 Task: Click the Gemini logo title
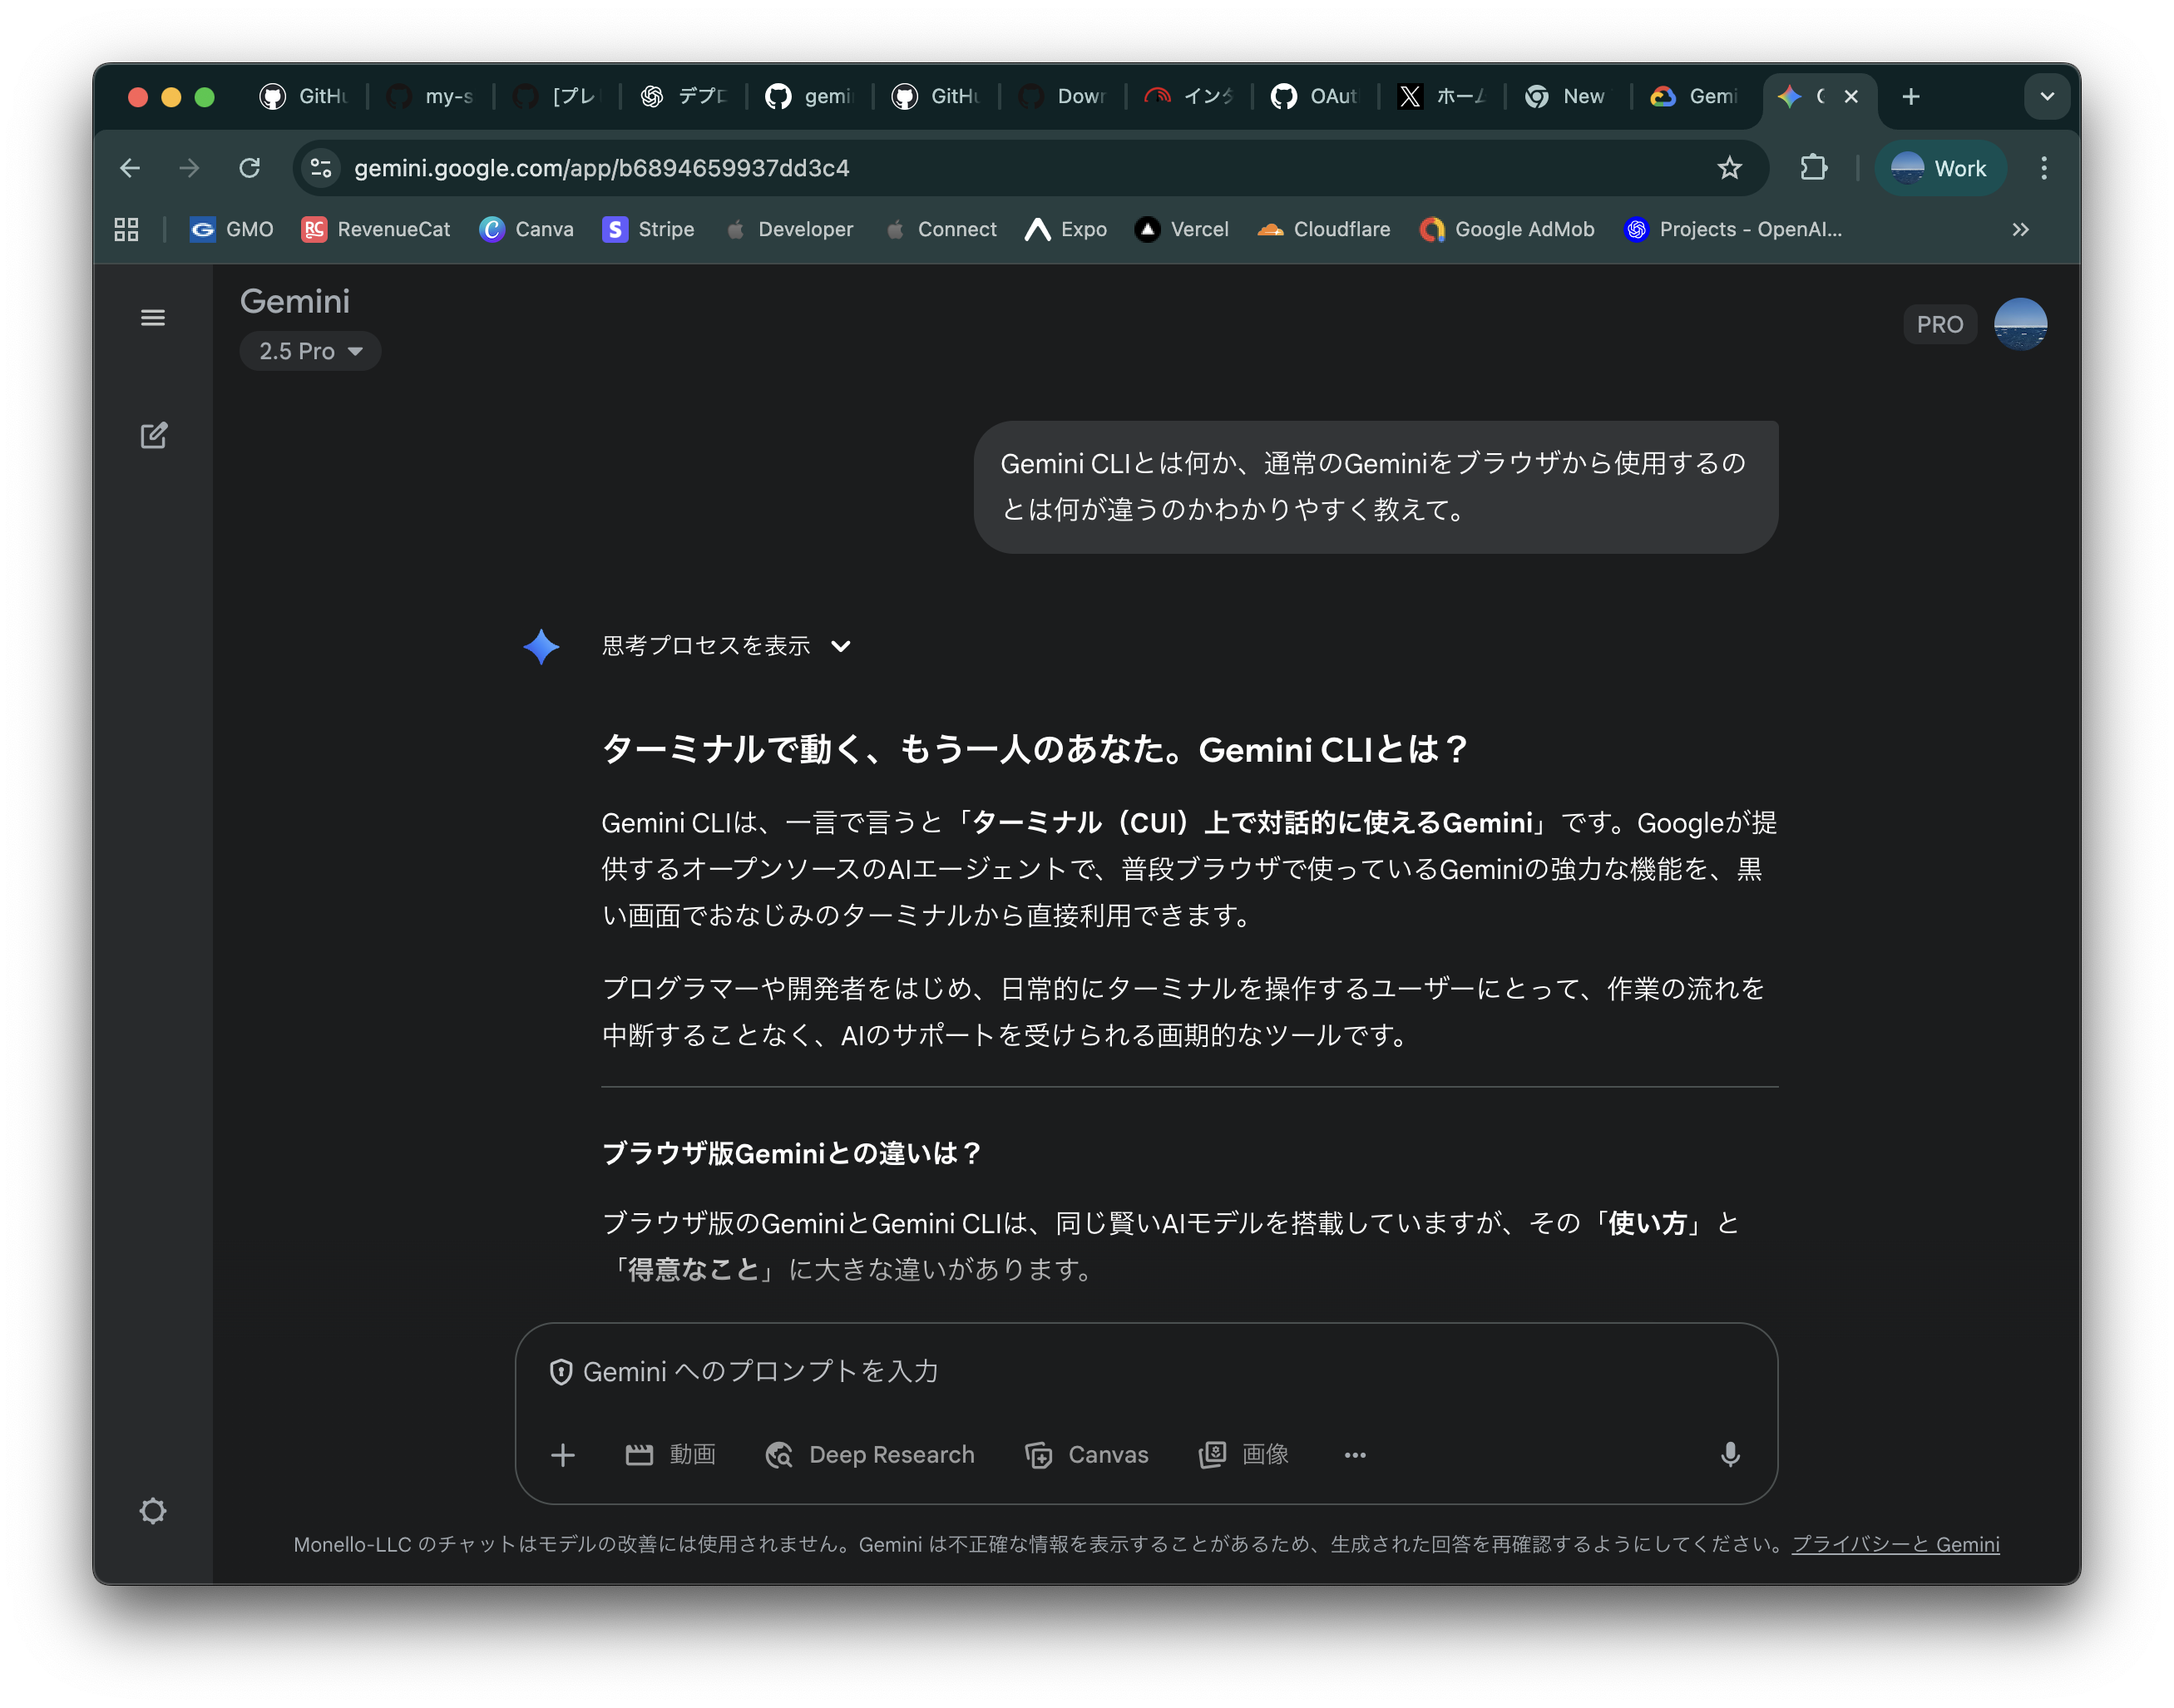[x=295, y=301]
